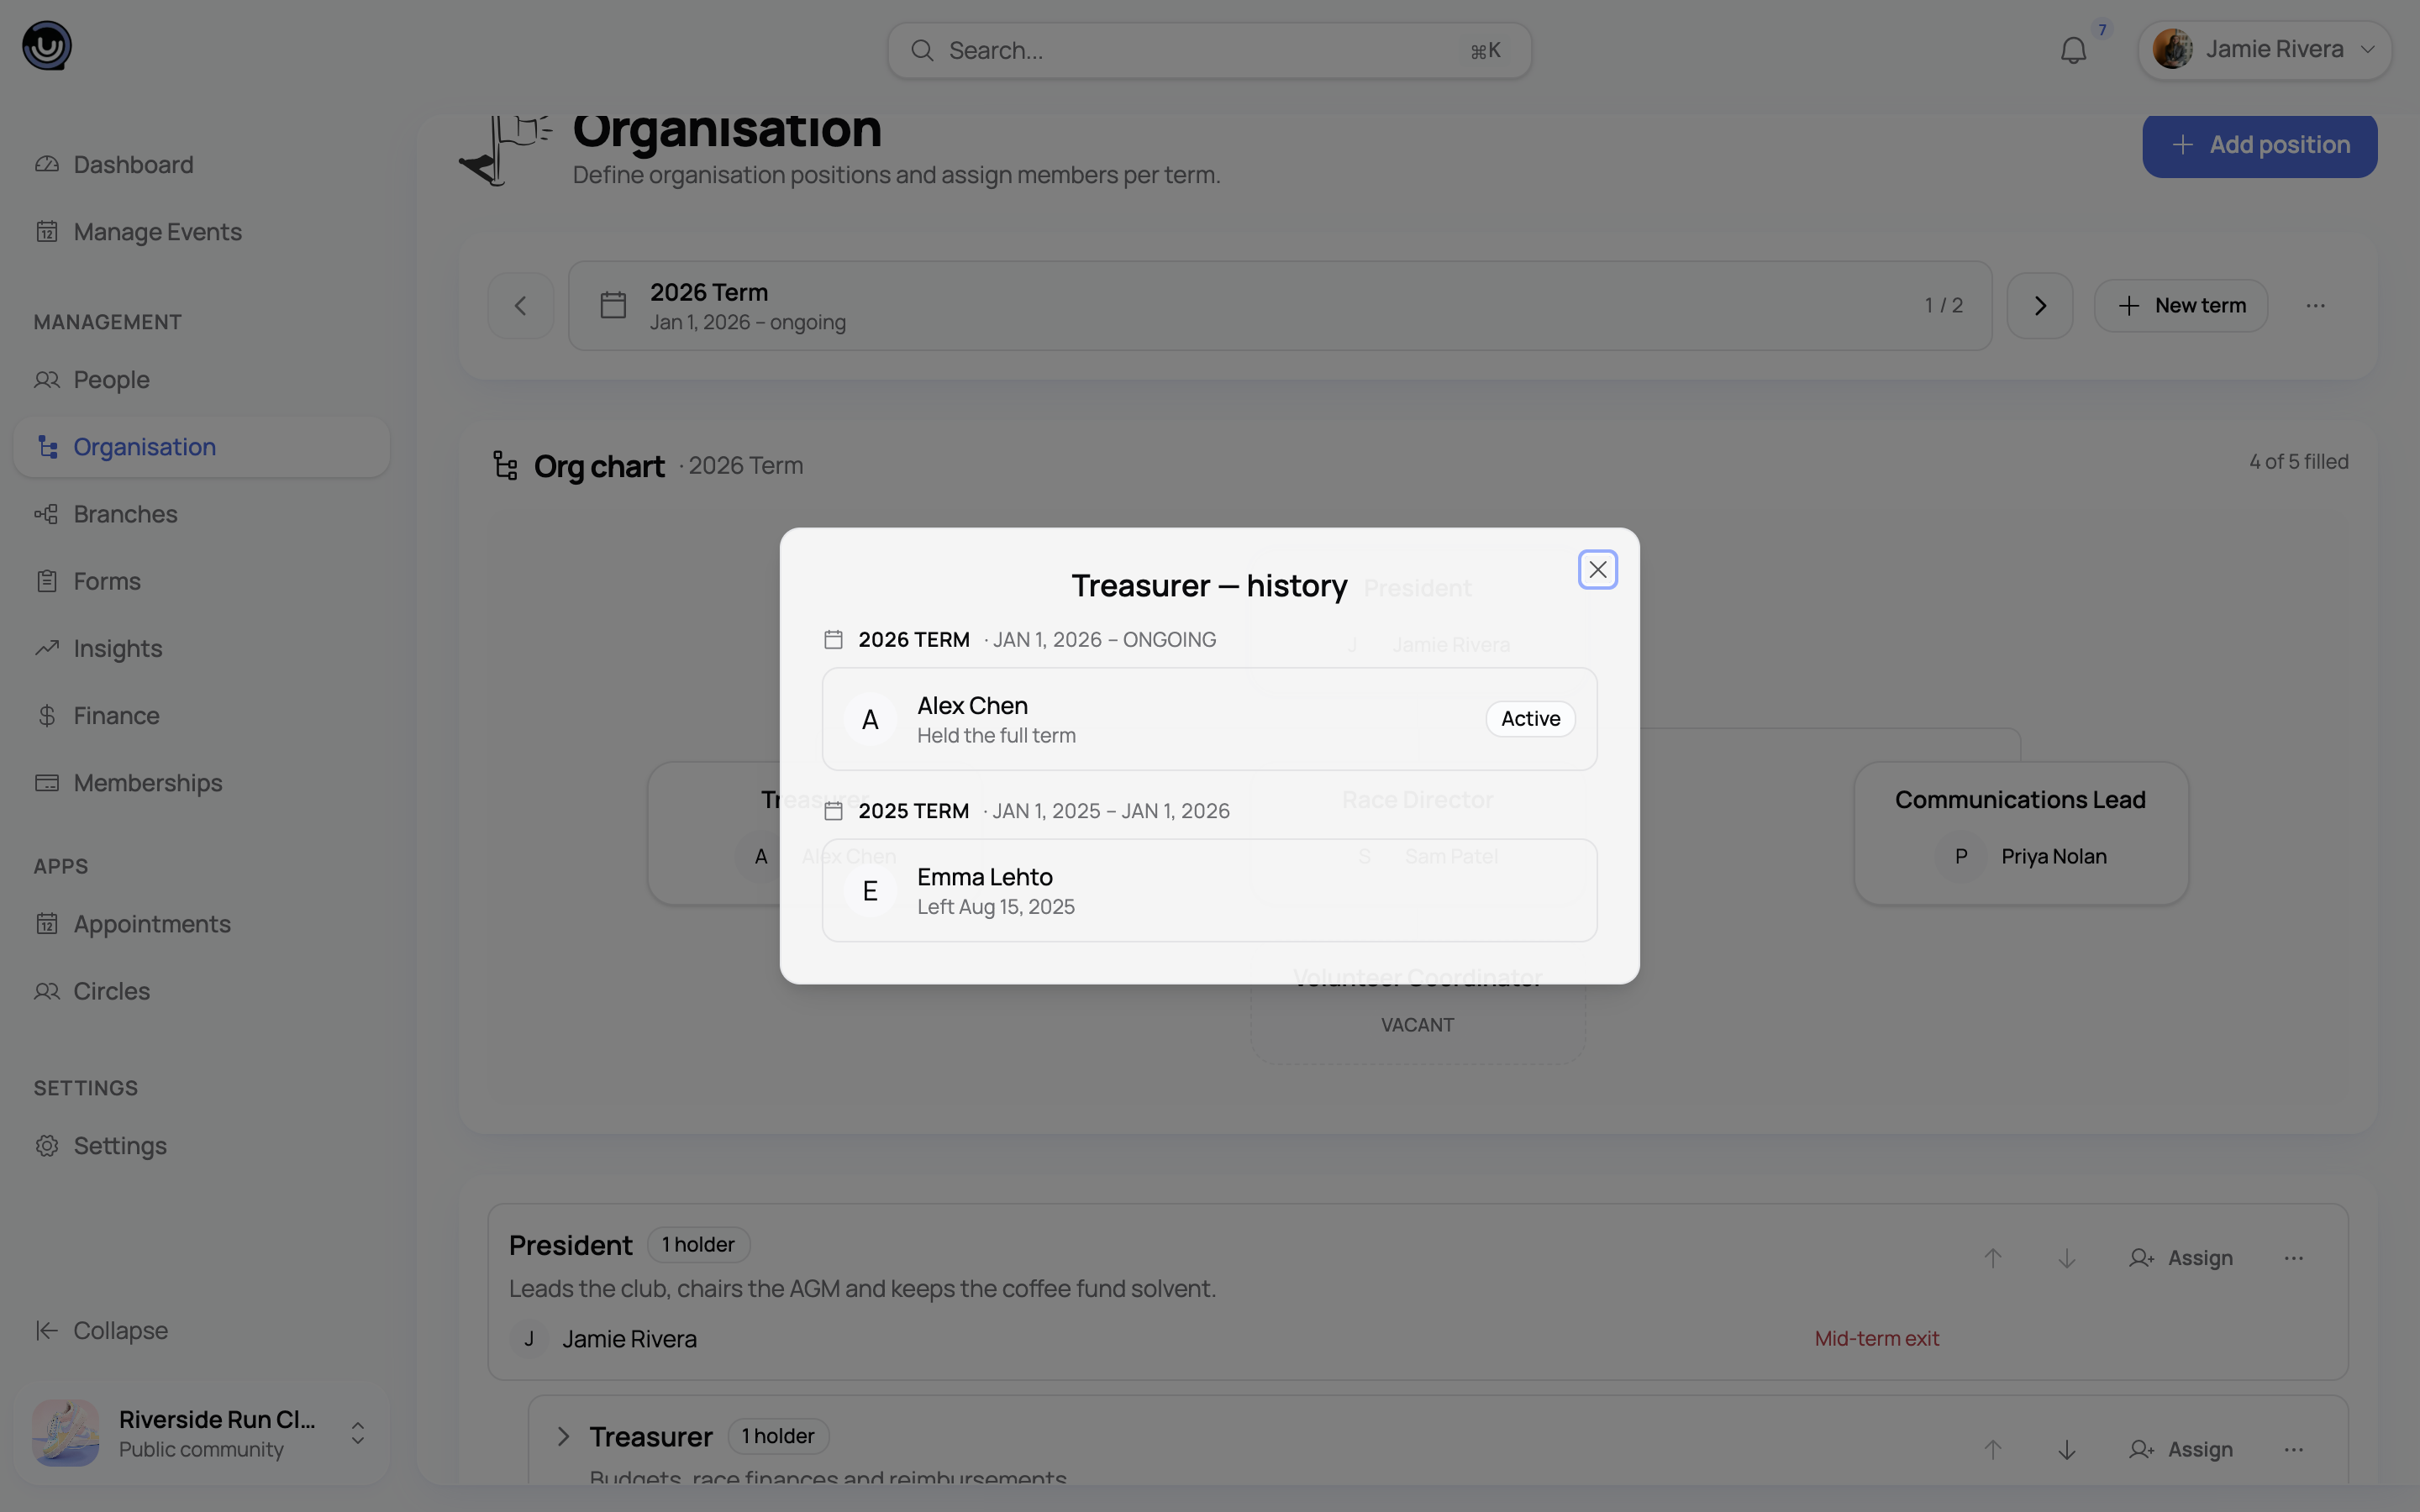
Task: Open term options ellipsis menu
Action: point(2315,306)
